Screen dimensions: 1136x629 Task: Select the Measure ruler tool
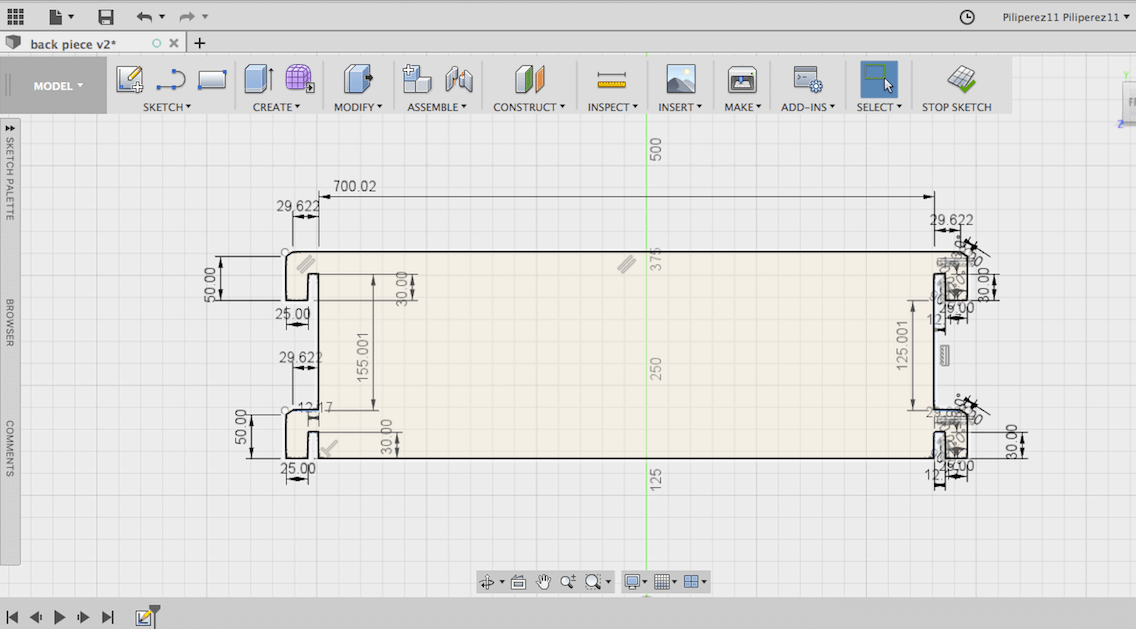click(x=612, y=80)
